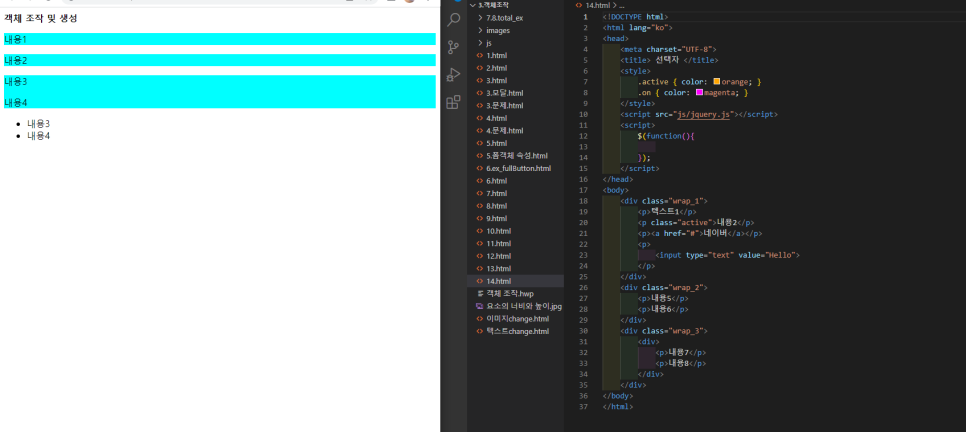The height and width of the screenshot is (432, 966).
Task: Click the <p>텍스트1</p> code line
Action: (667, 211)
